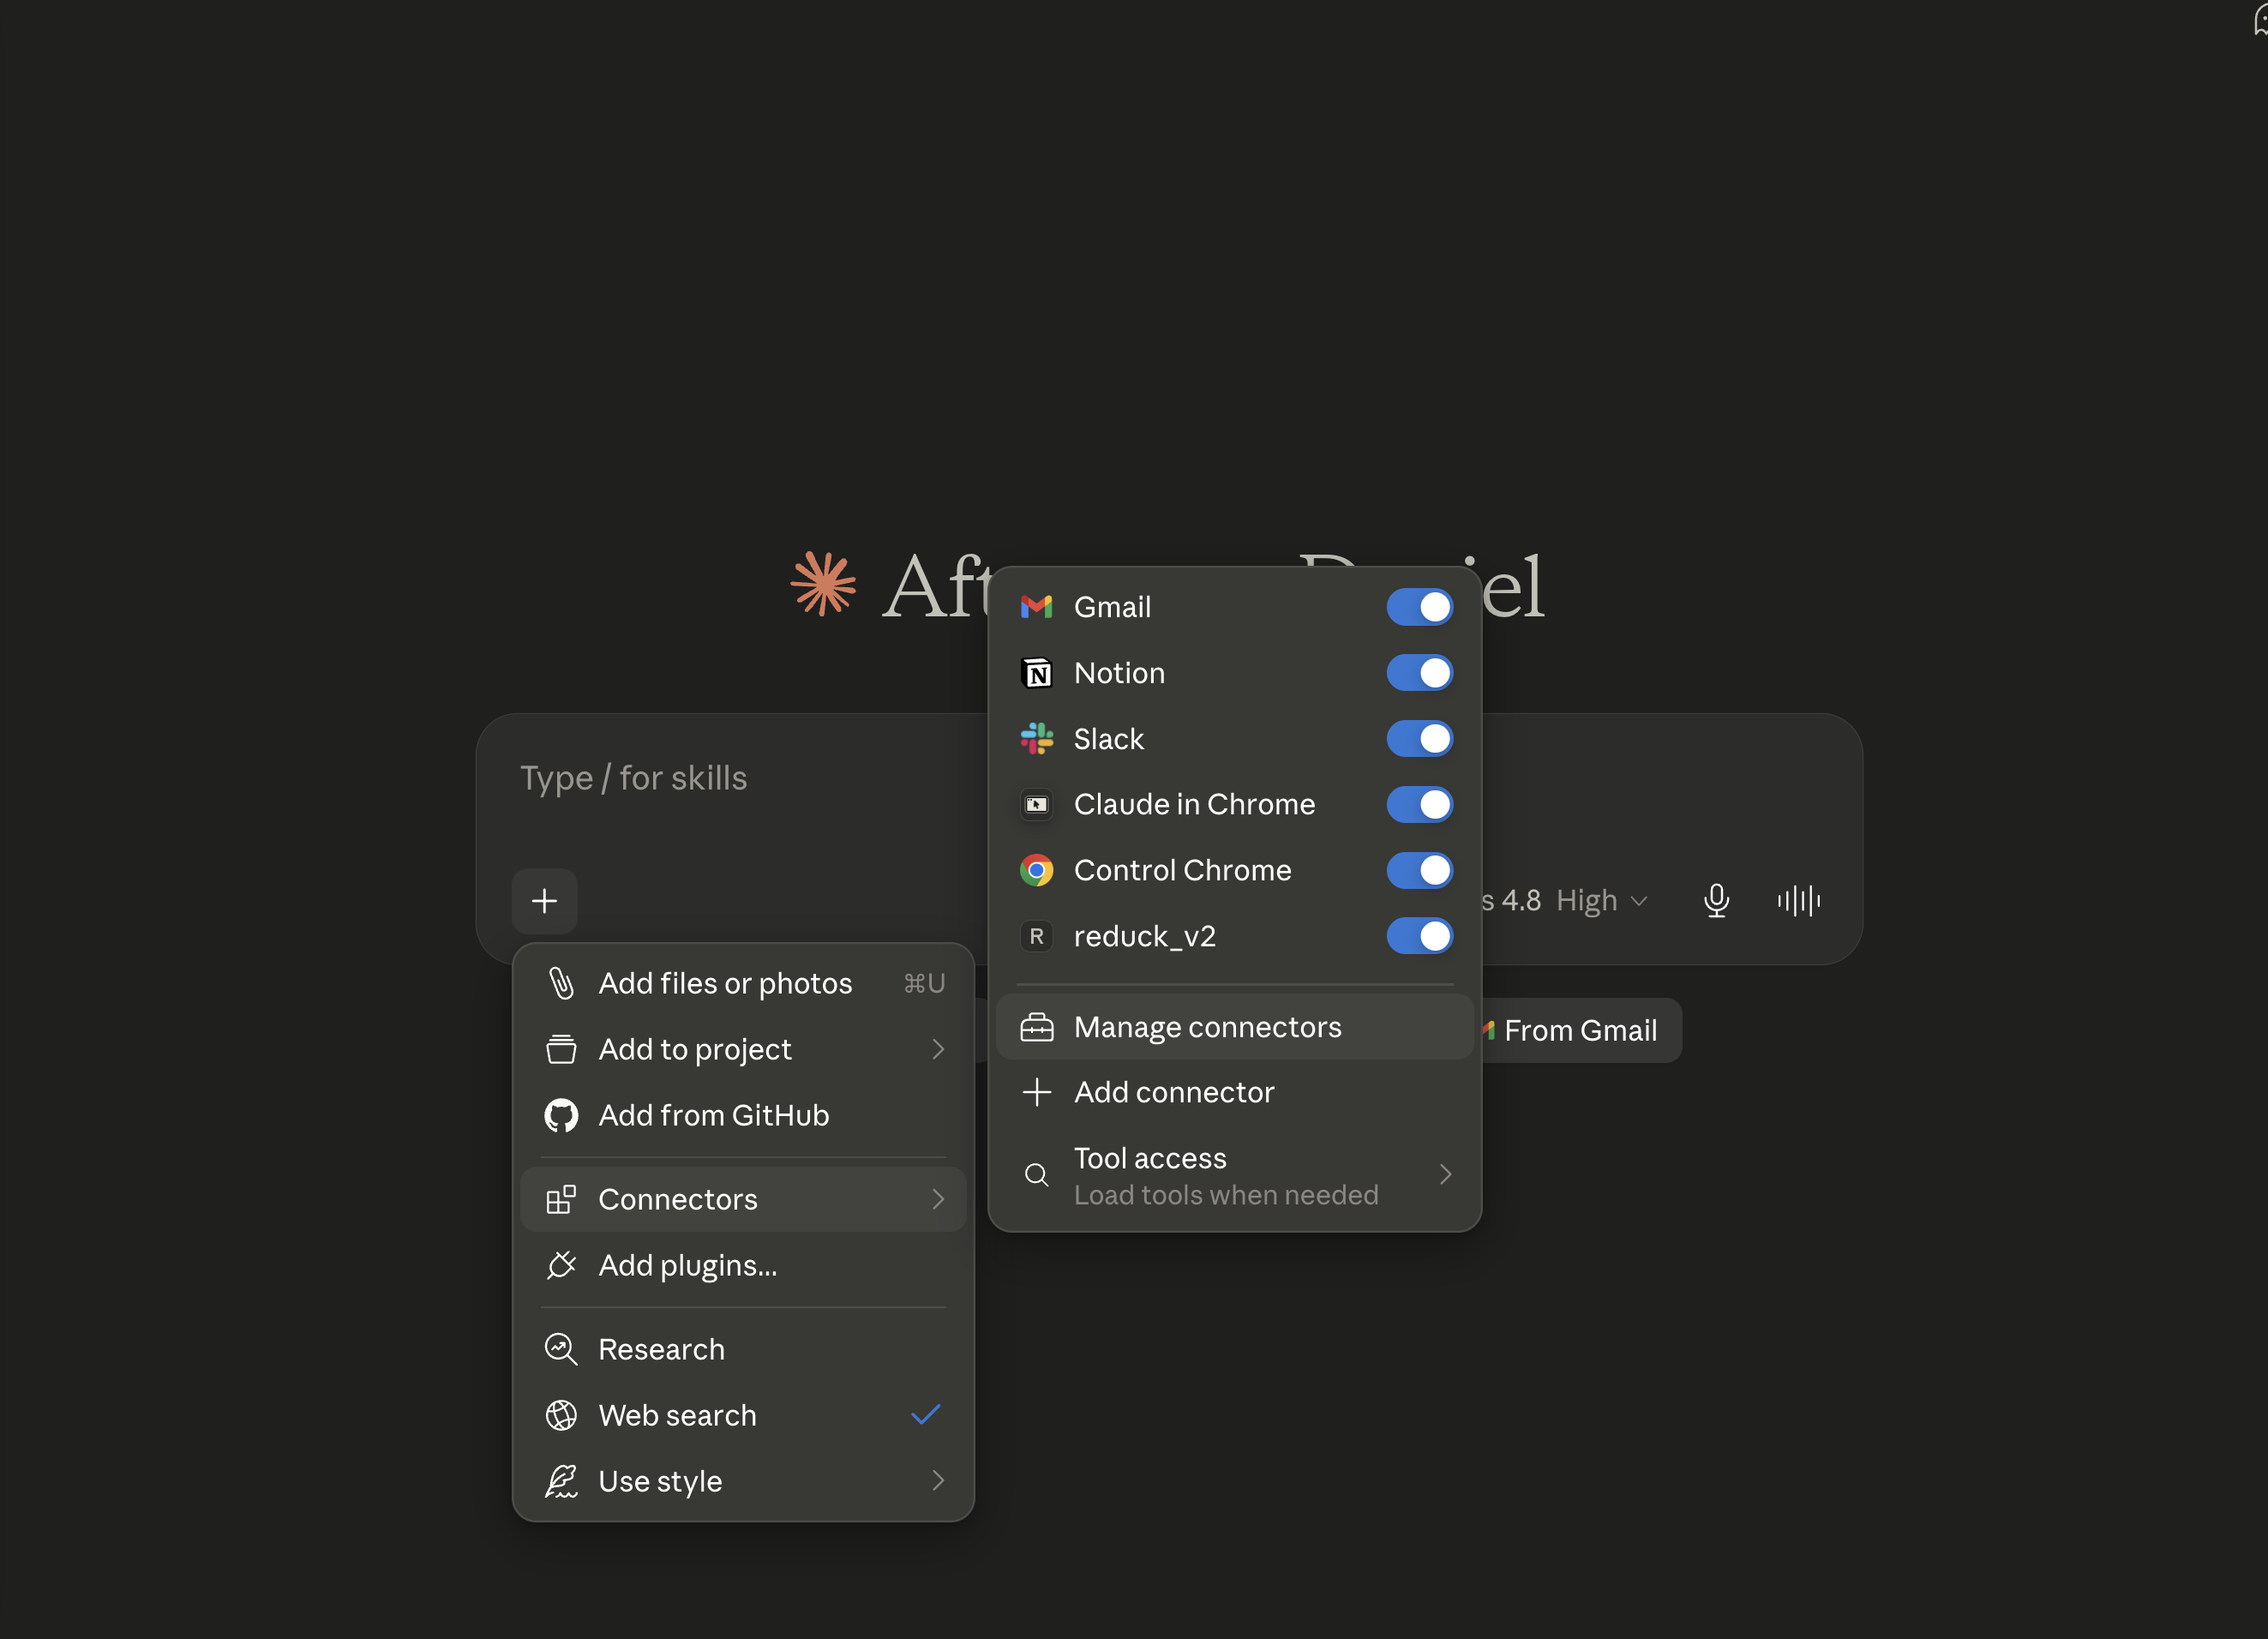
Task: Click the Slack connector name
Action: [x=1108, y=739]
